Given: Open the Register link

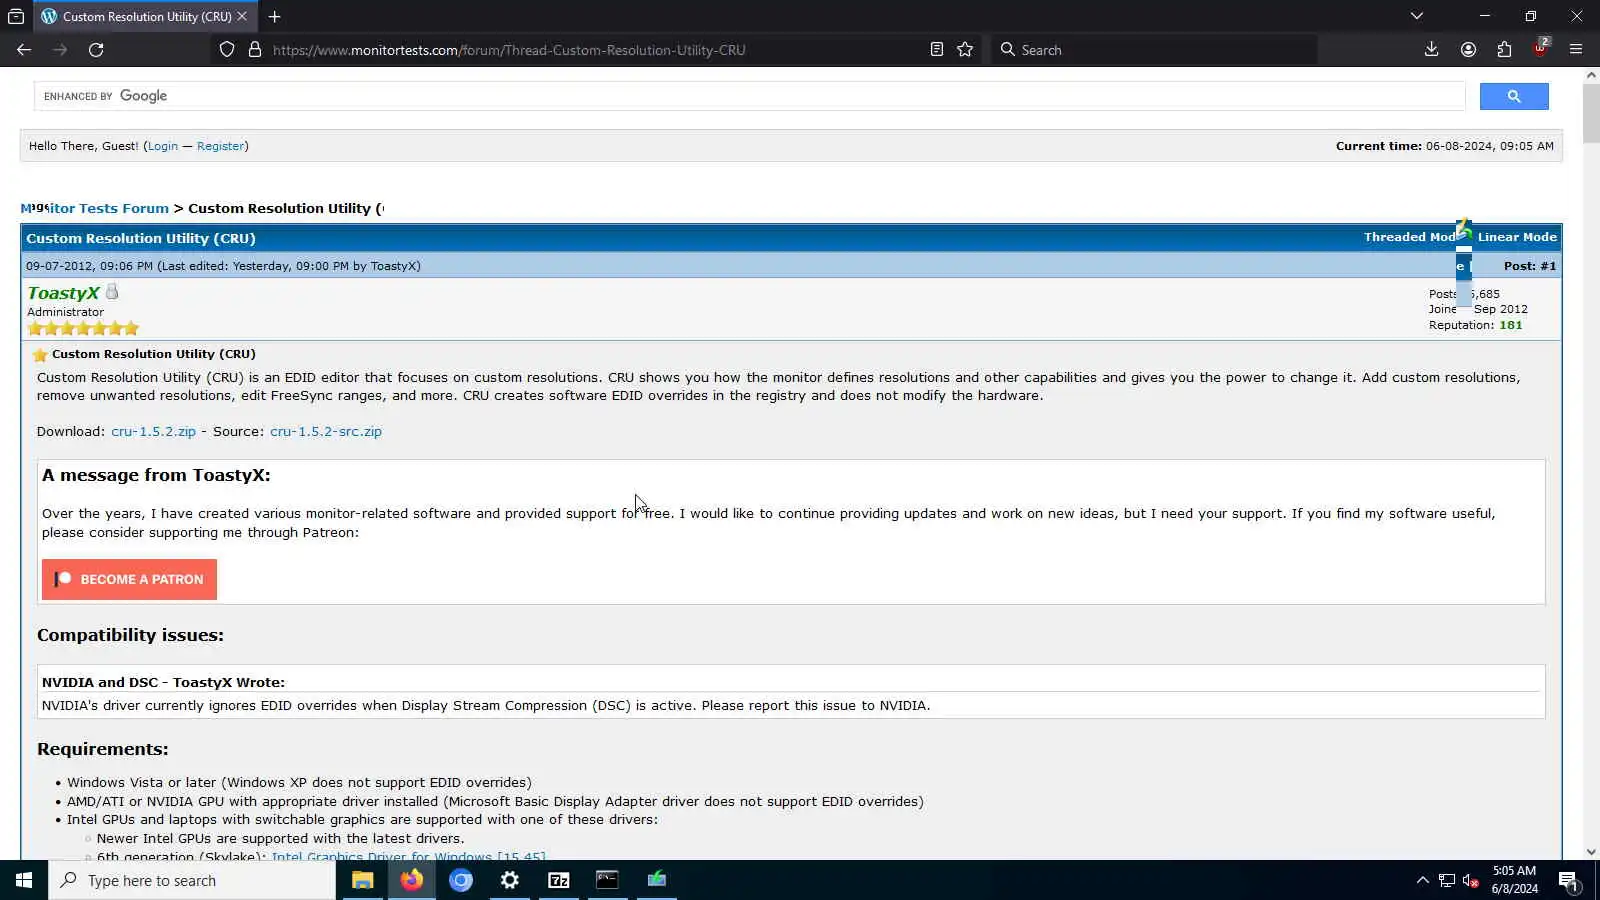Looking at the screenshot, I should 221,146.
